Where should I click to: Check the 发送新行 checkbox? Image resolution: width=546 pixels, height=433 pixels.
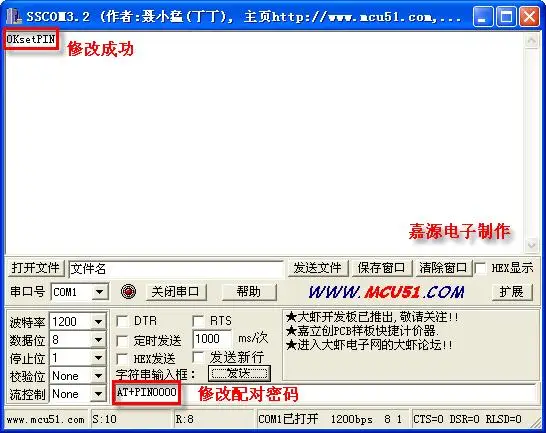198,357
